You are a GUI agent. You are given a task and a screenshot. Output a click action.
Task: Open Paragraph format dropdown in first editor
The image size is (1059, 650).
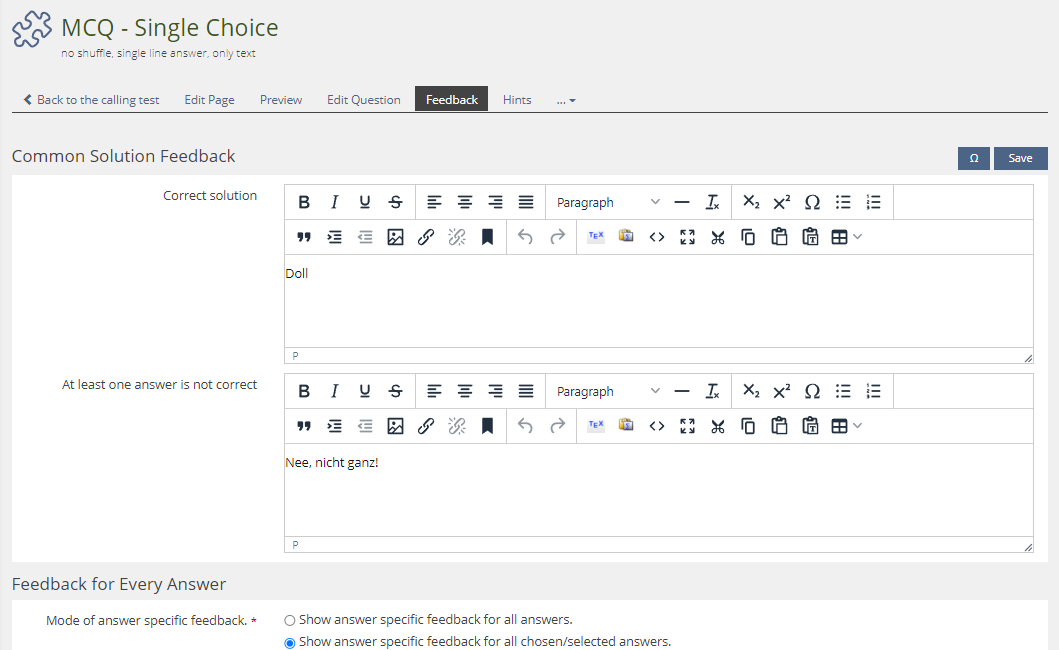click(608, 202)
